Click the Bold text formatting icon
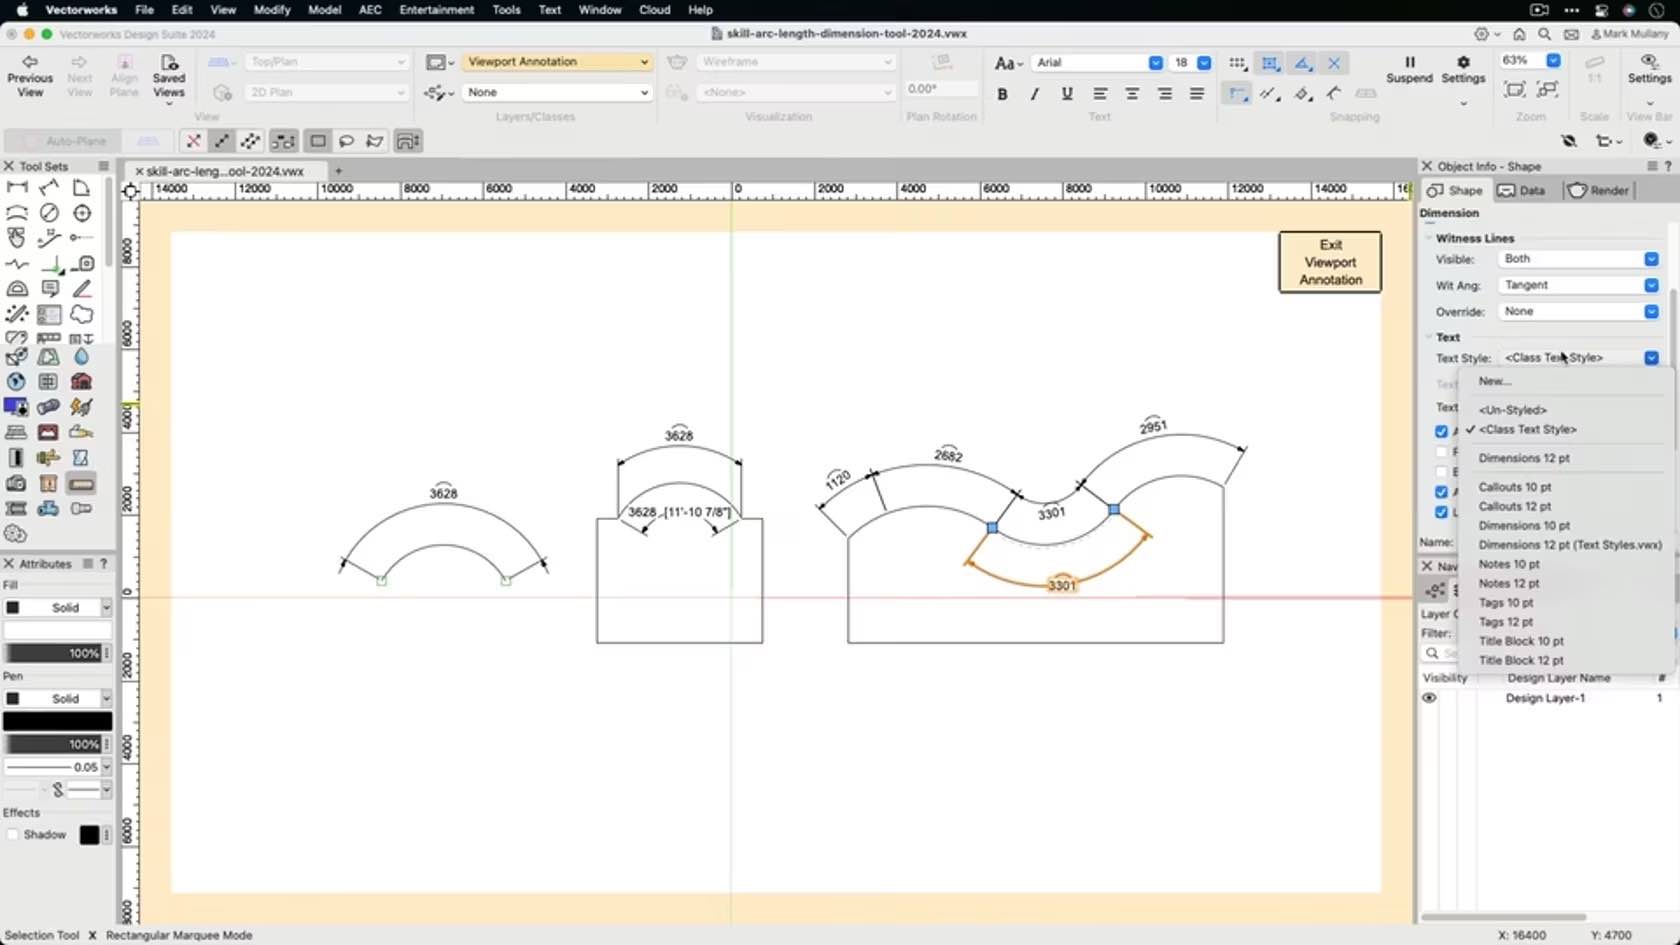This screenshot has width=1680, height=945. [1002, 94]
